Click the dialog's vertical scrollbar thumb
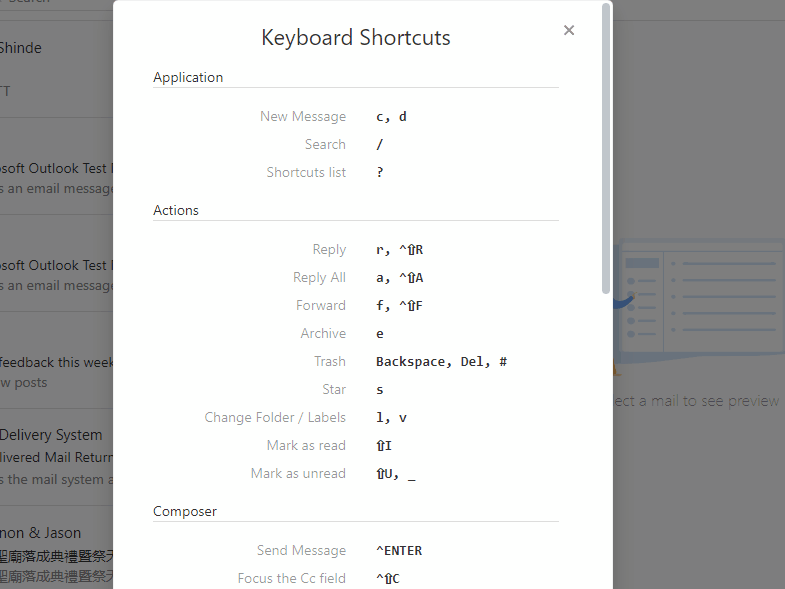 click(606, 148)
